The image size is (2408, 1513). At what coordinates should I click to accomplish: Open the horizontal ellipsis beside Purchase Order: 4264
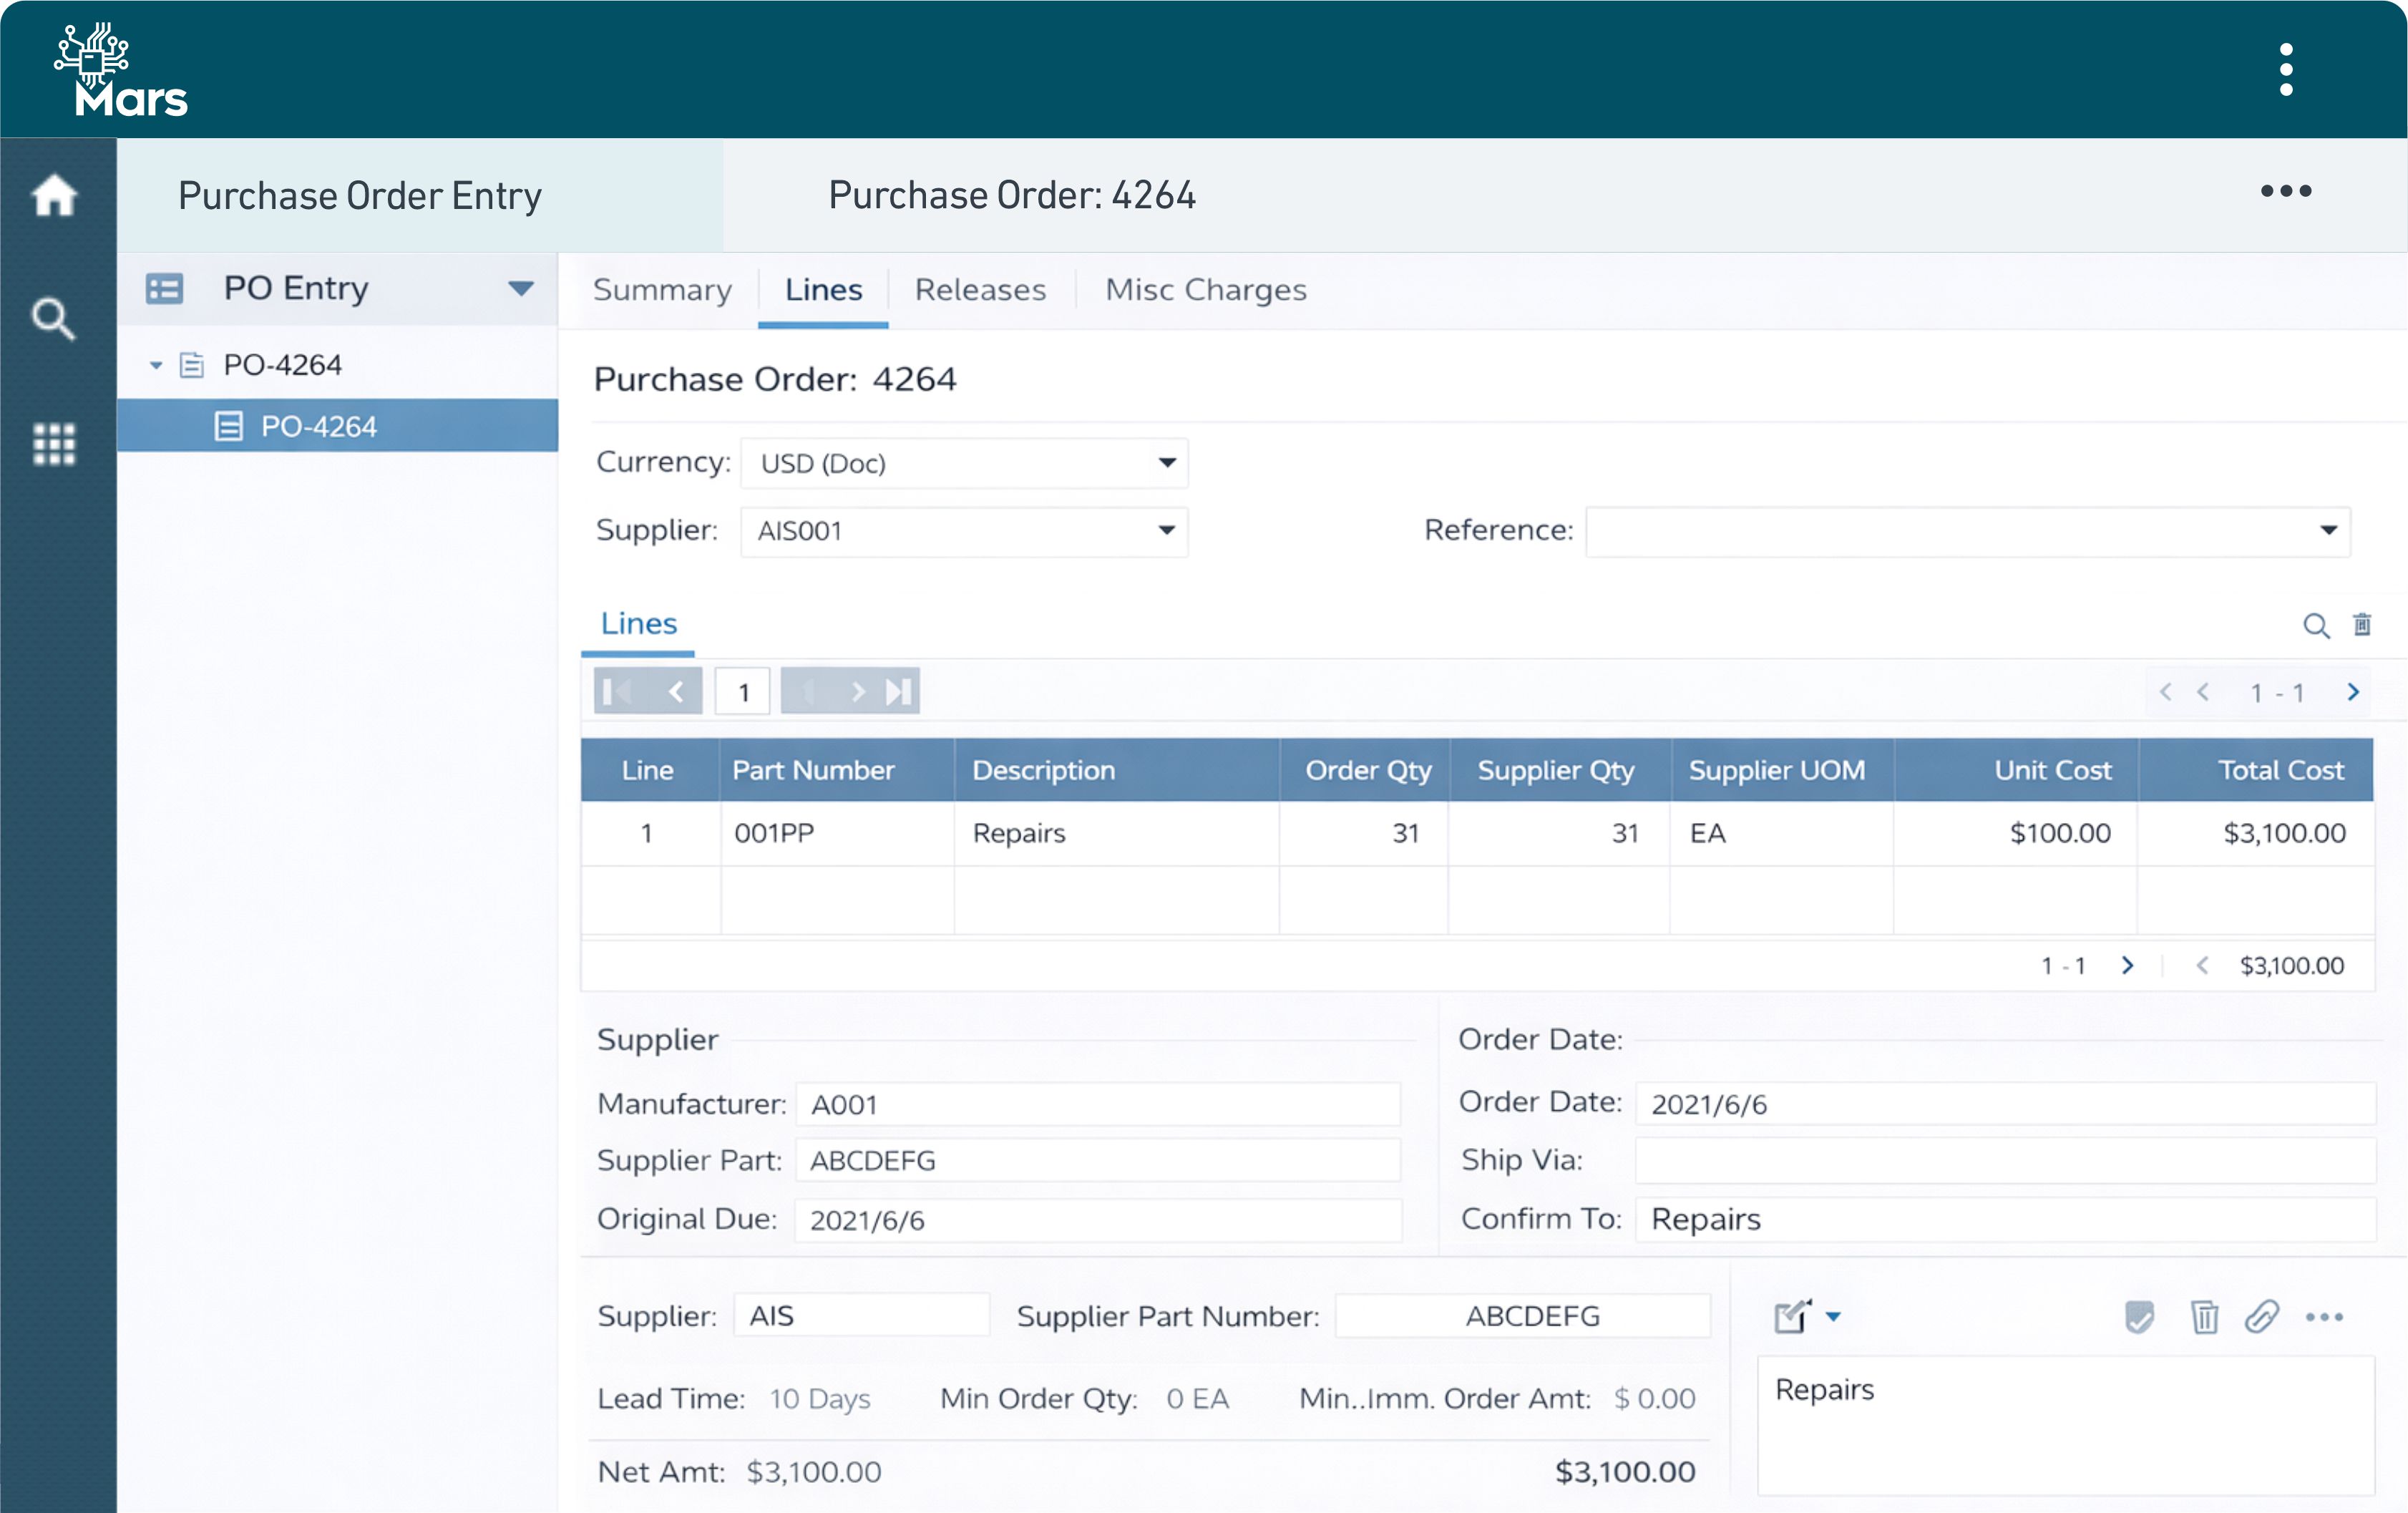pyautogui.click(x=2285, y=191)
